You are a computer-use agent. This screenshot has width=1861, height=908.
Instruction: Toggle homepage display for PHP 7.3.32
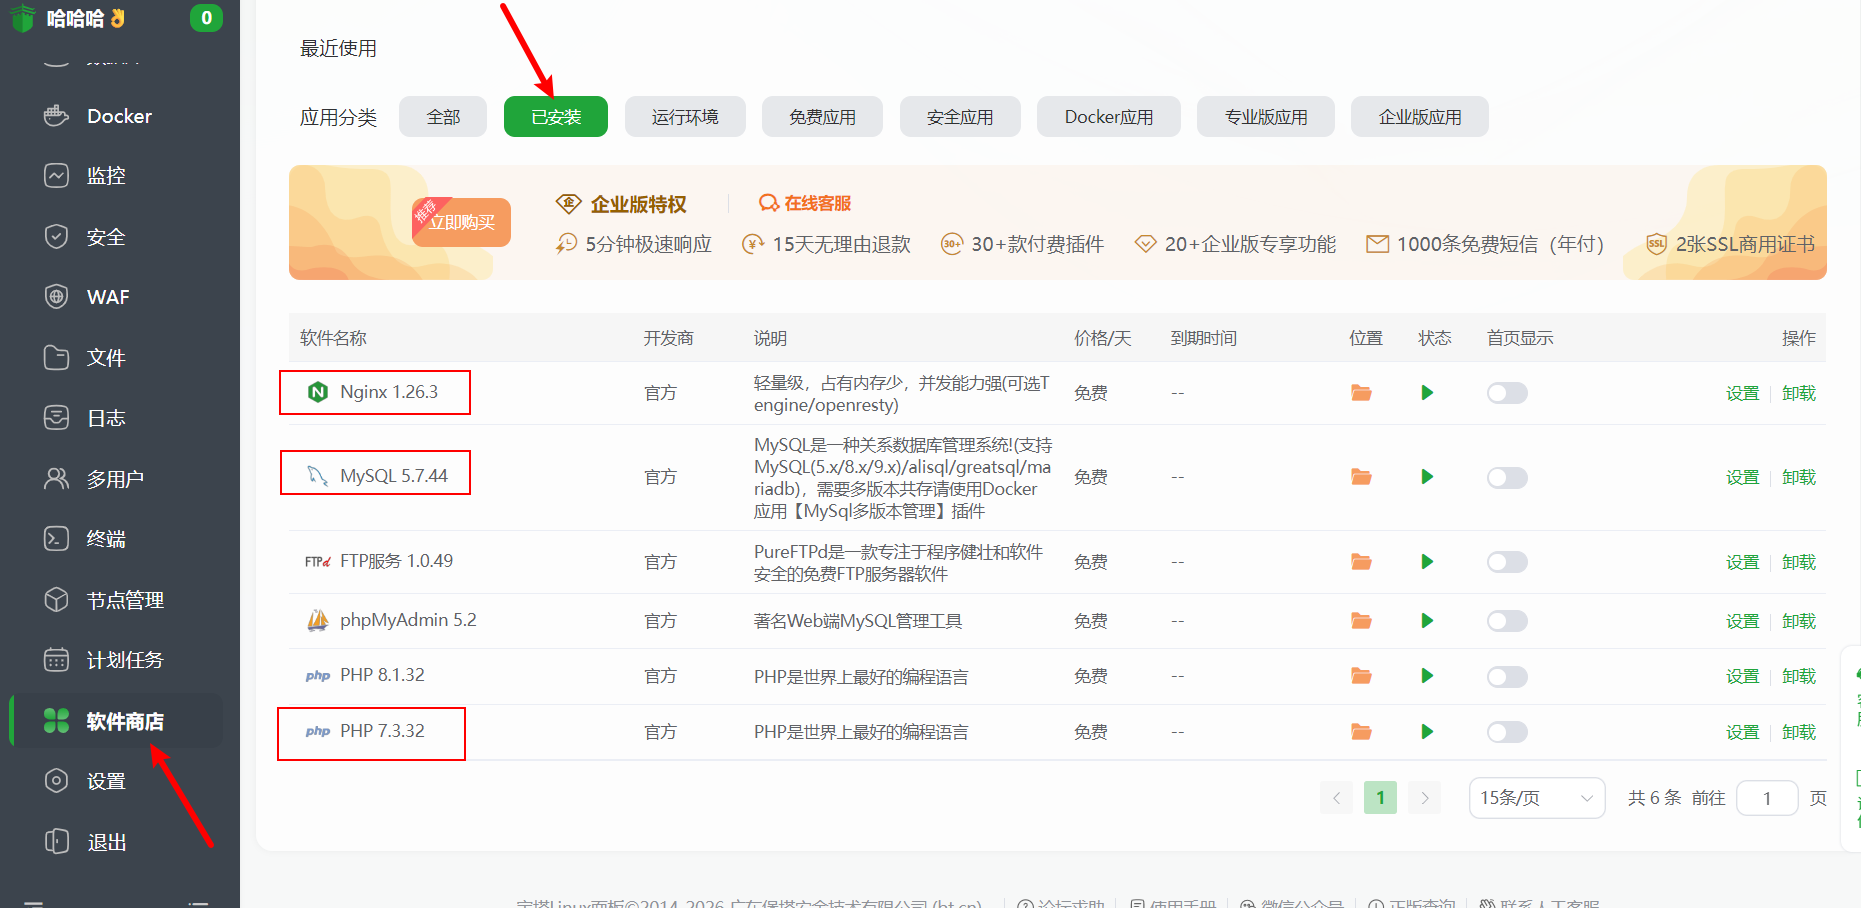(1507, 732)
